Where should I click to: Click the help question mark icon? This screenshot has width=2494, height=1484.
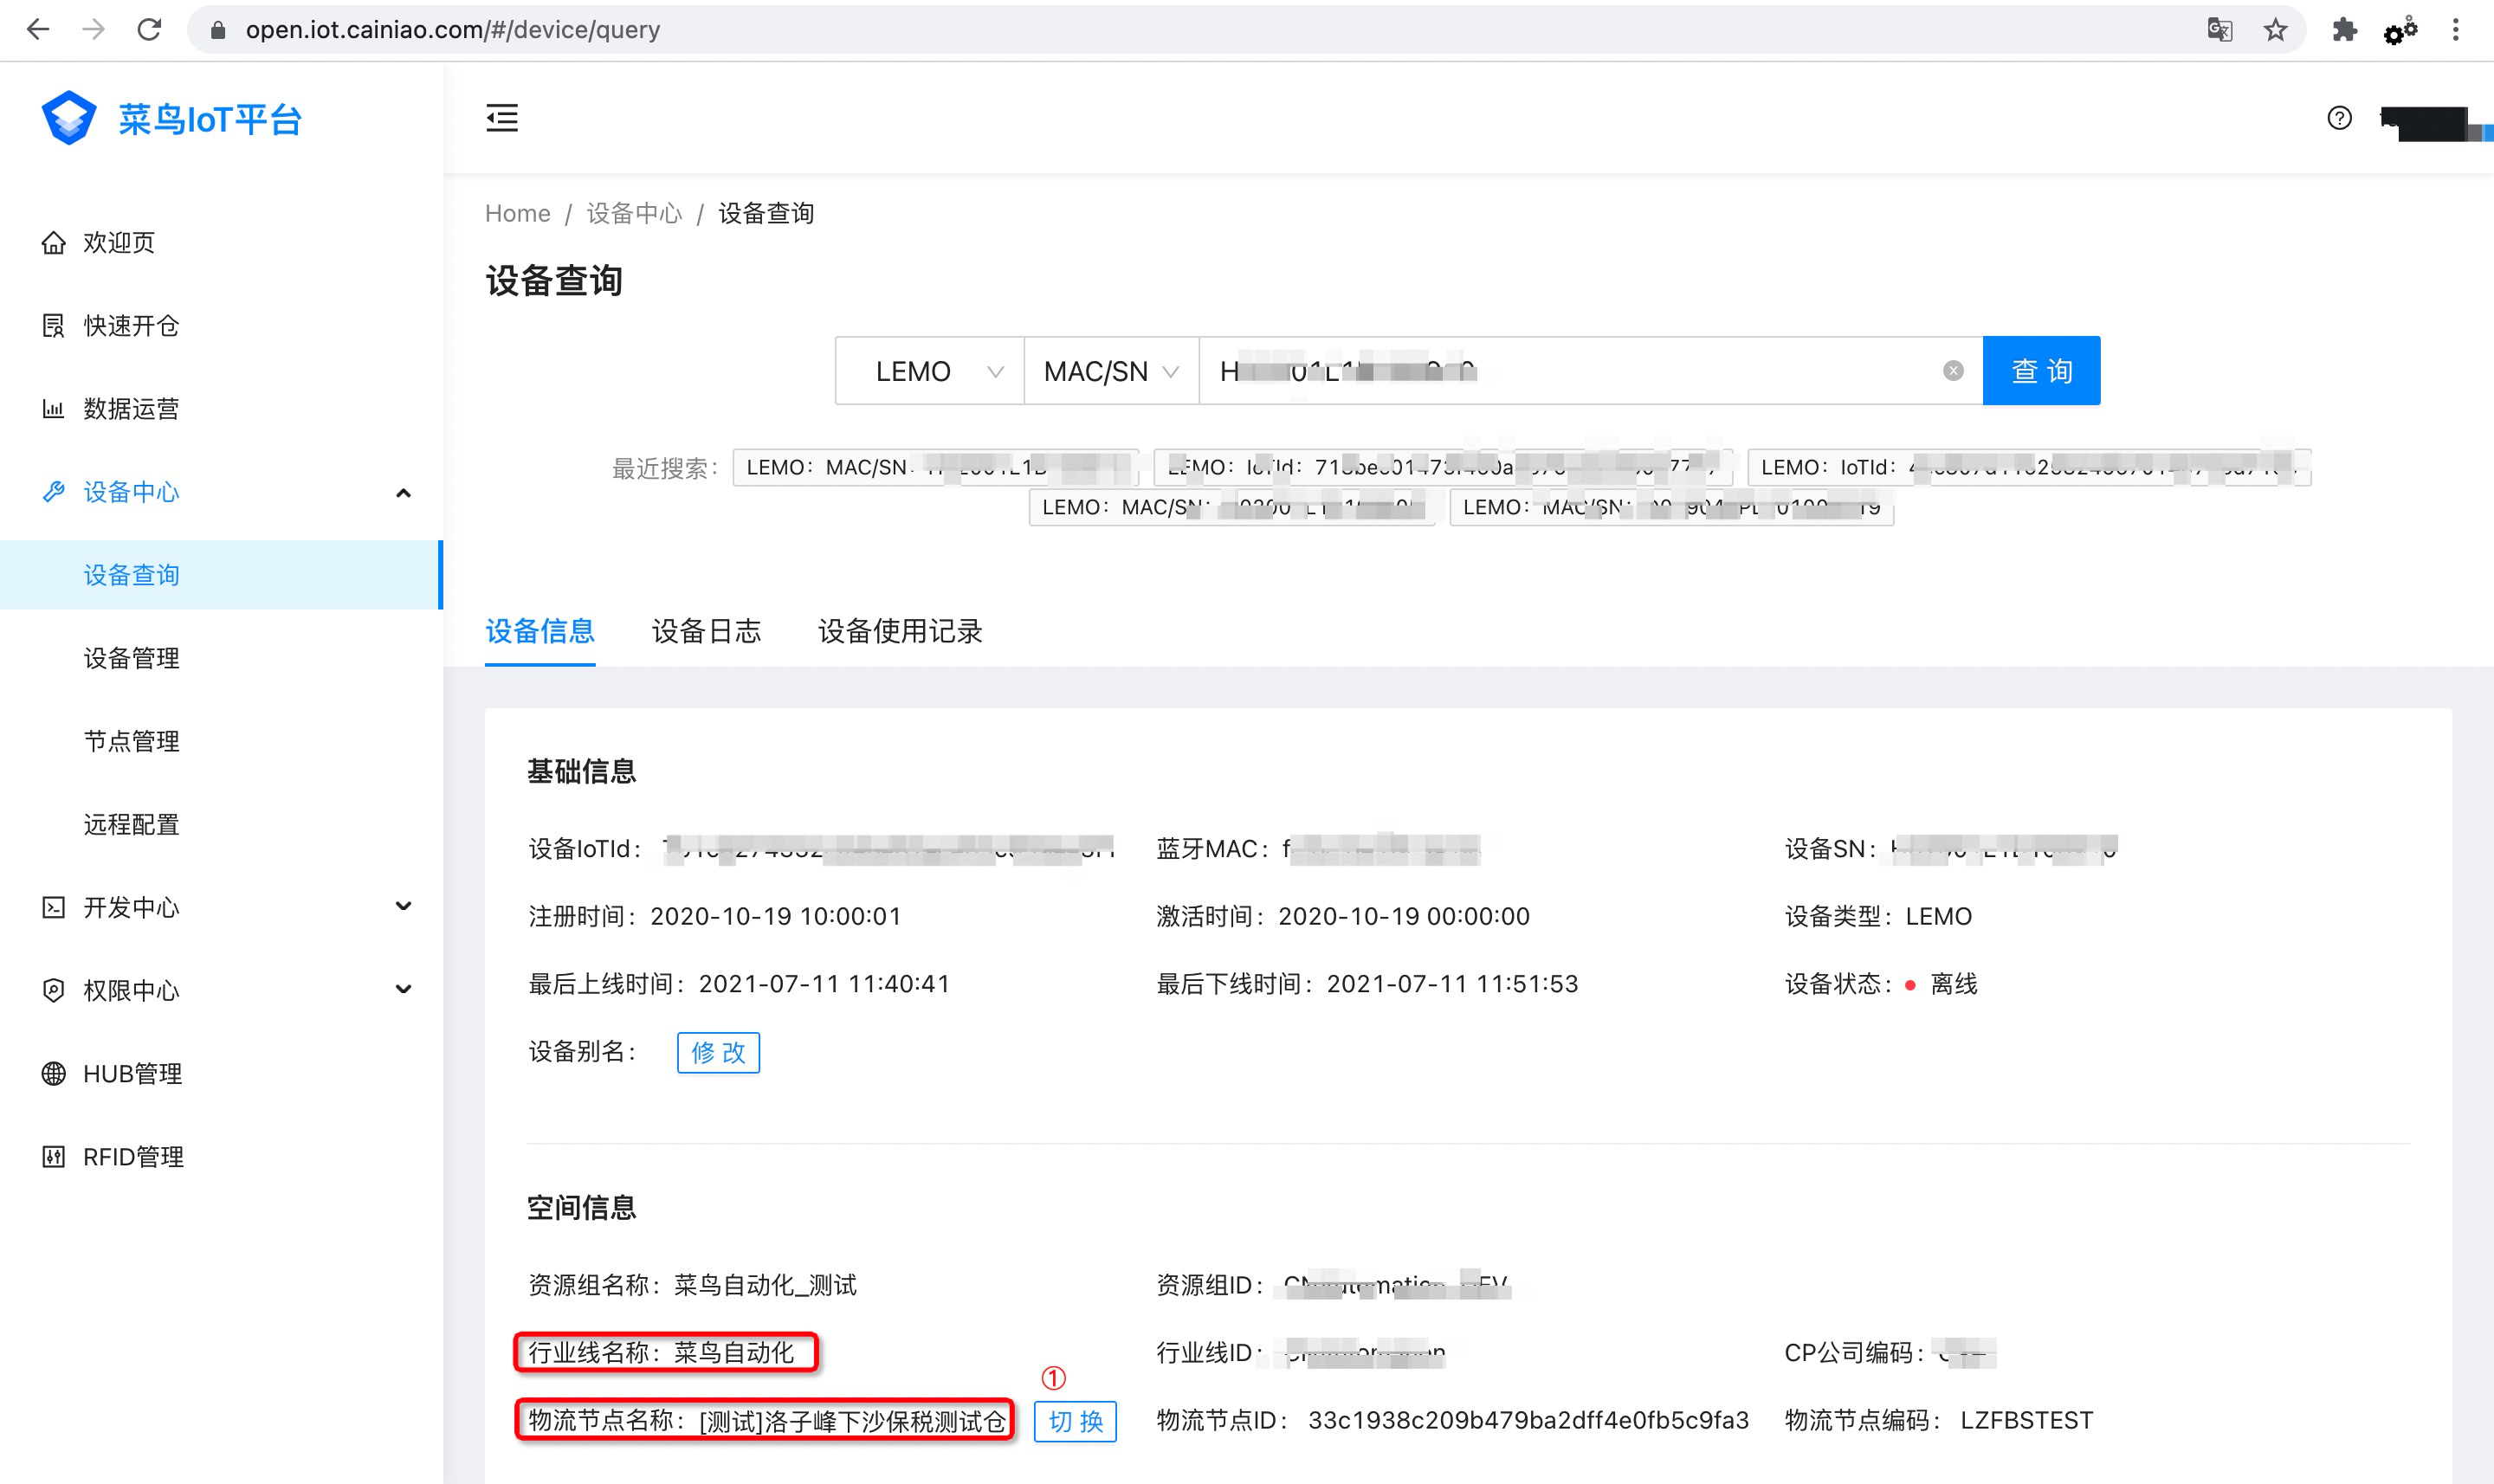point(2339,118)
